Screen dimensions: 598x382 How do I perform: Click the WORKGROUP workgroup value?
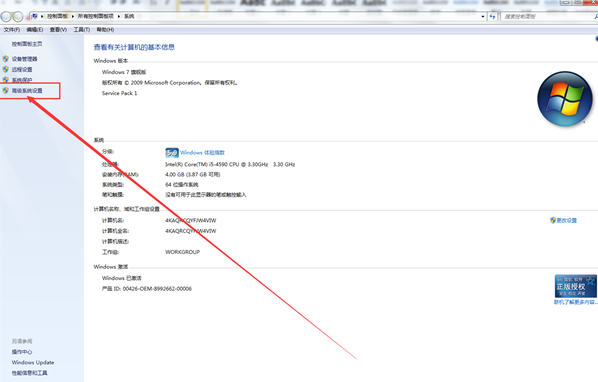point(182,252)
